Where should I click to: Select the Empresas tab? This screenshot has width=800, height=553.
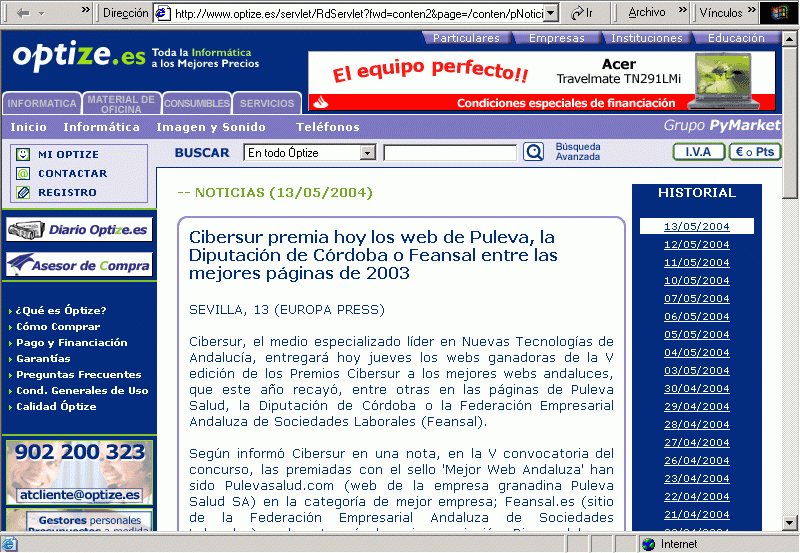pos(557,38)
